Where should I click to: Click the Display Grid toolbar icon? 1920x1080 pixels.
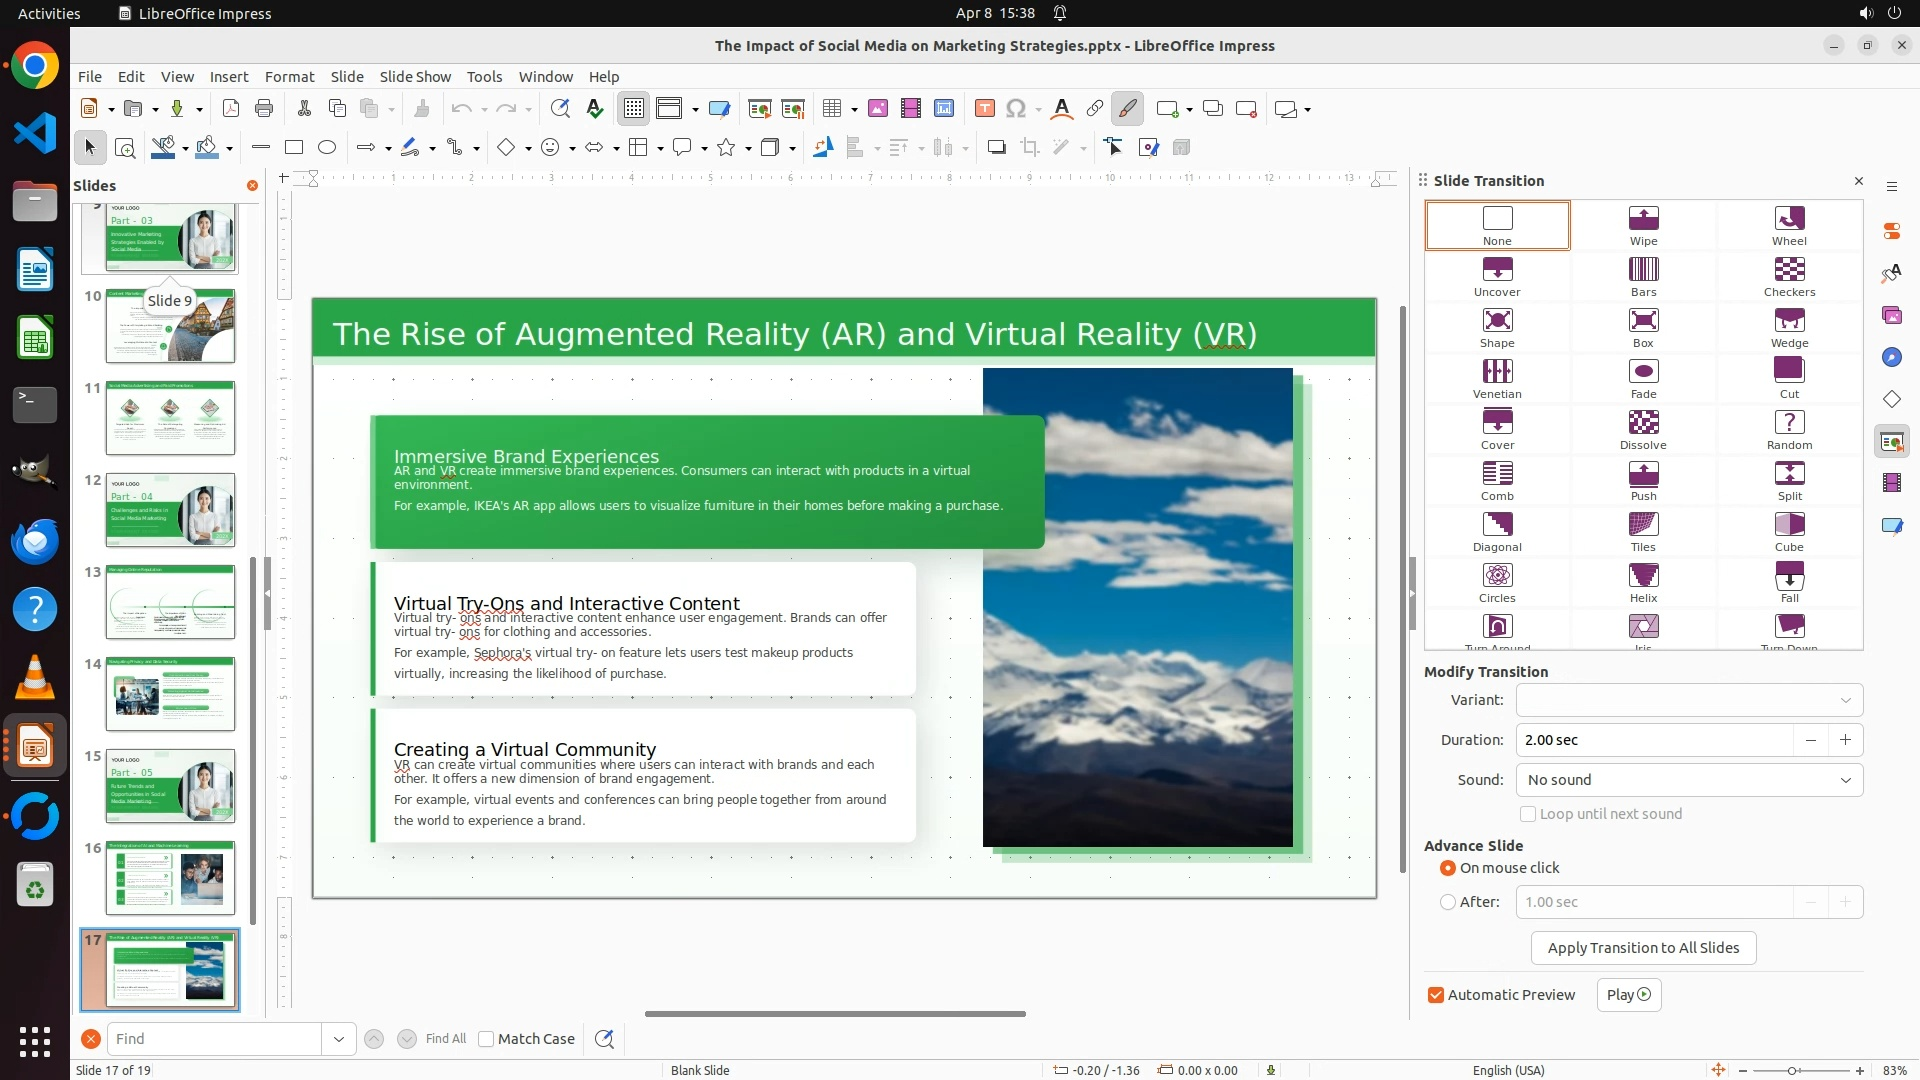point(634,109)
